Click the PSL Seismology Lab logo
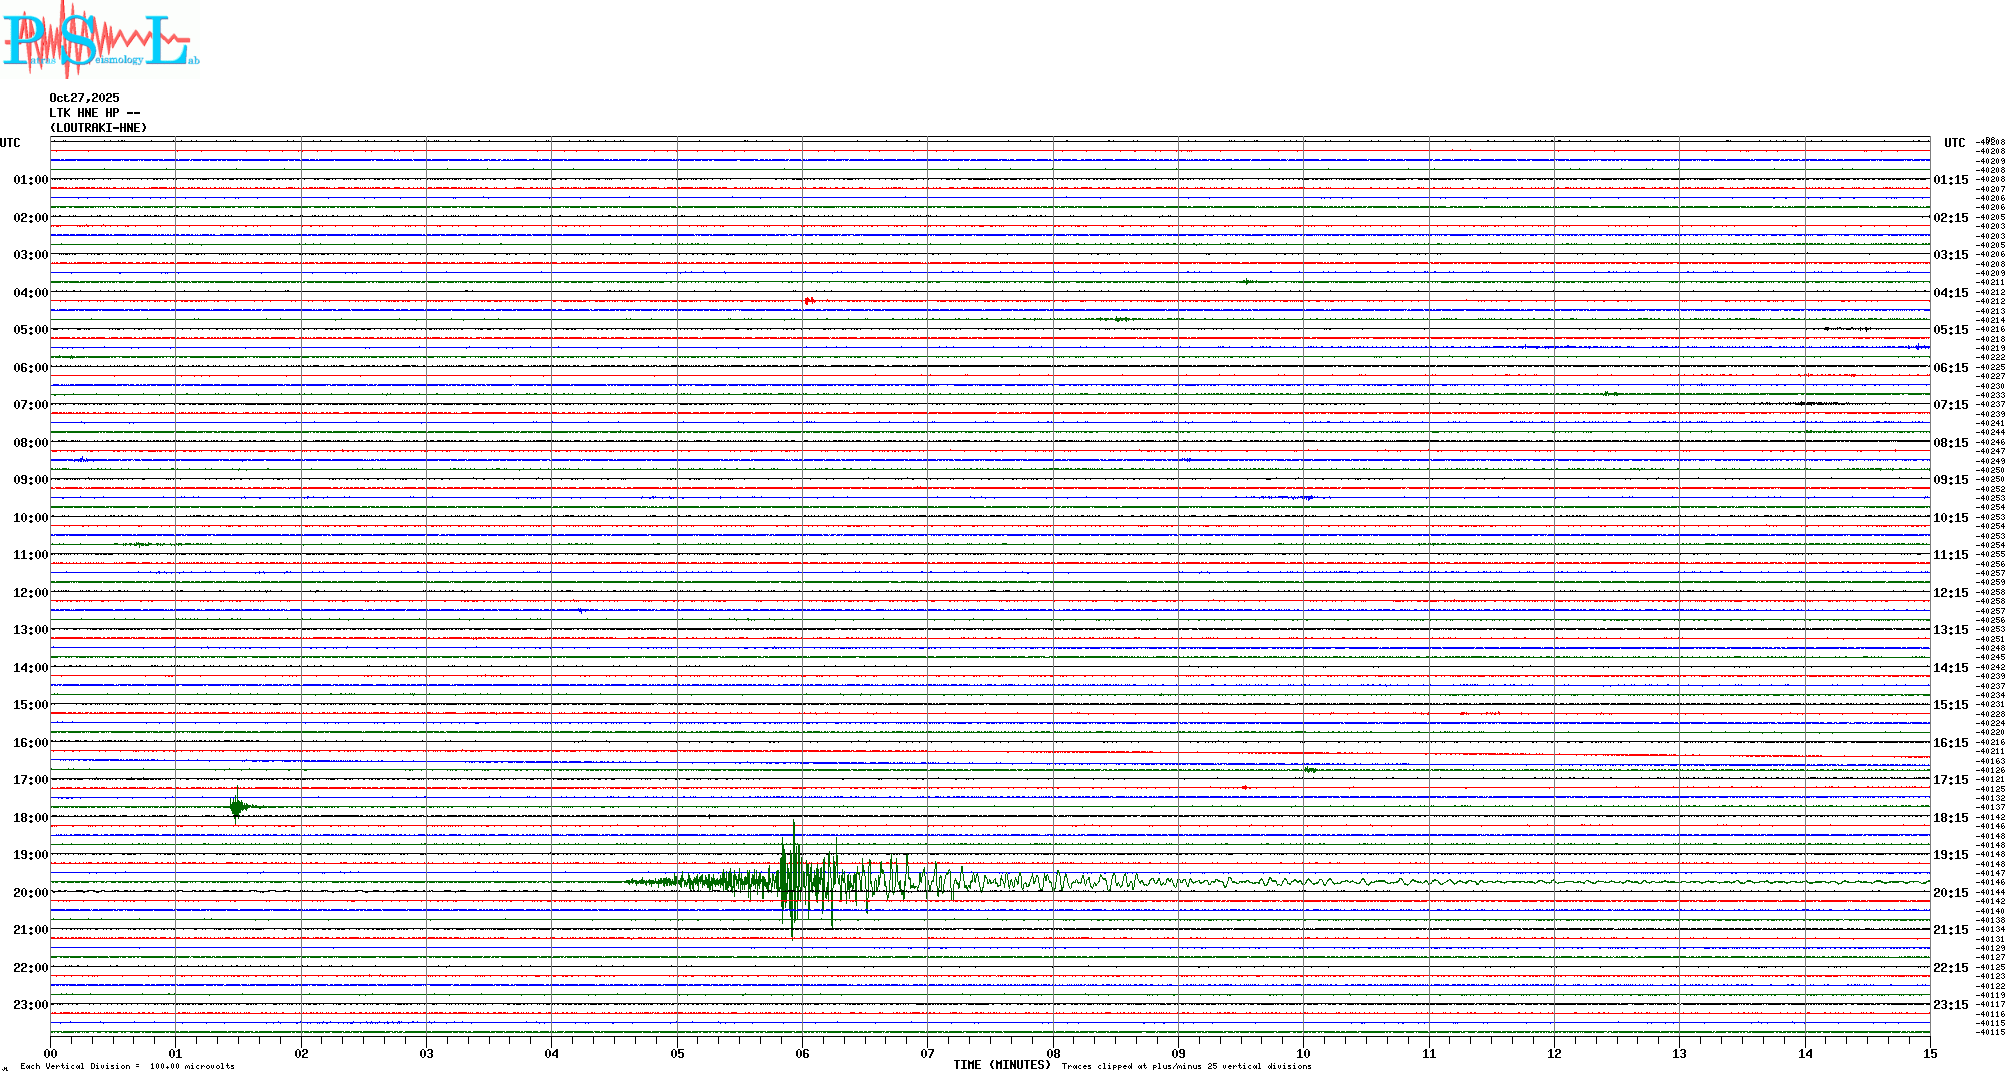Image resolution: width=2010 pixels, height=1080 pixels. click(100, 40)
